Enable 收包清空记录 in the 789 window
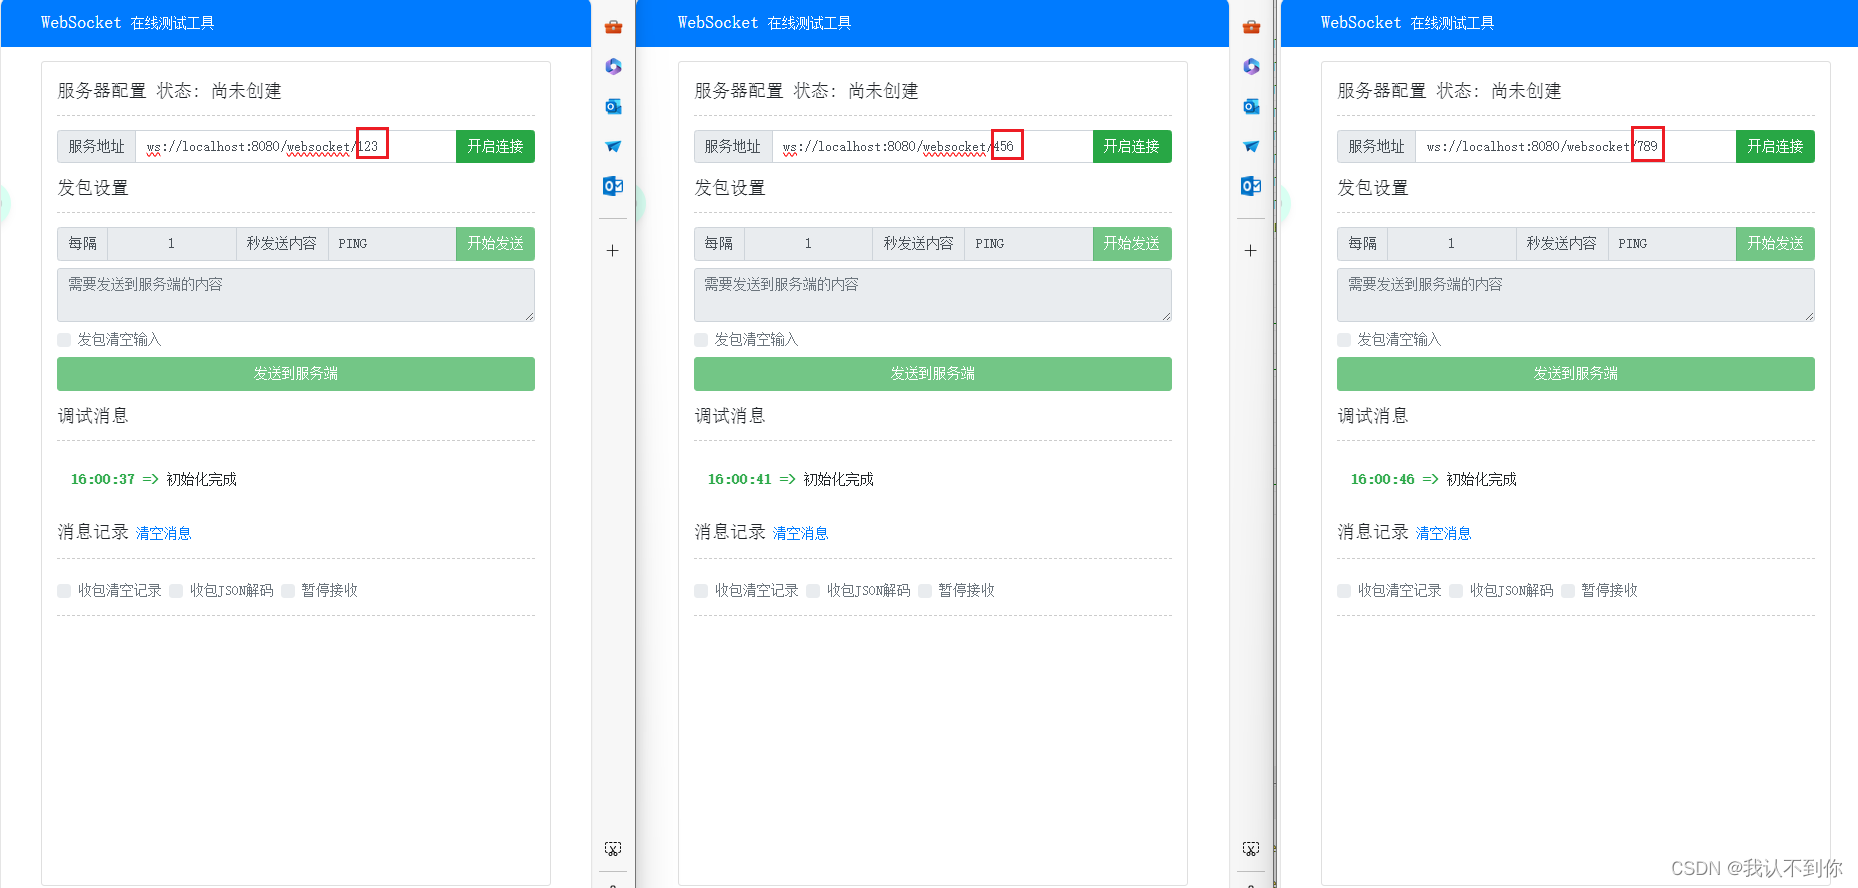The image size is (1858, 888). 1344,591
